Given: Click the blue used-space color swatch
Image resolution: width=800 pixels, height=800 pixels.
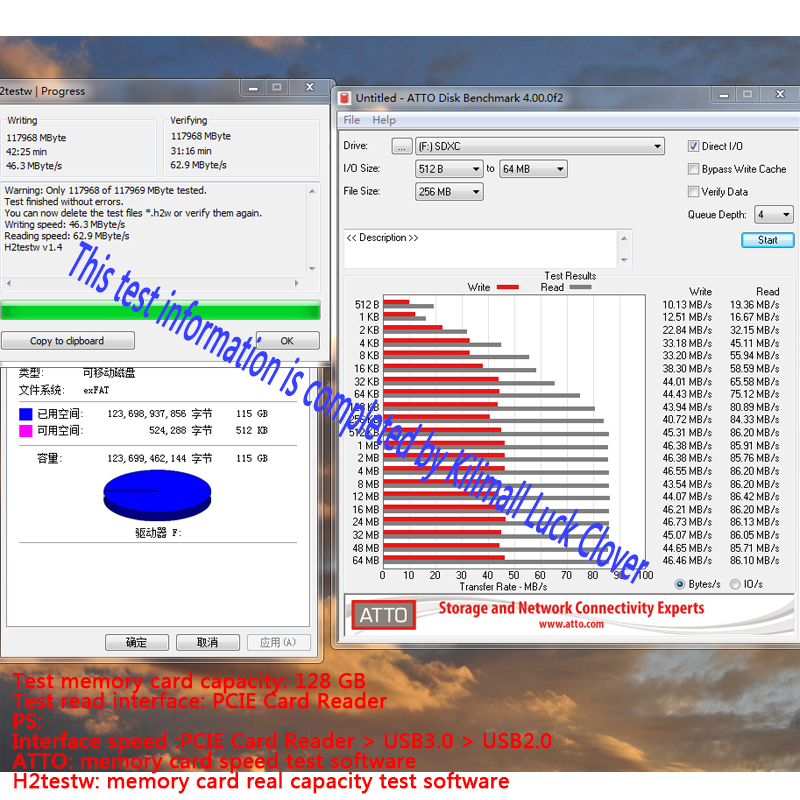Looking at the screenshot, I should tap(26, 414).
